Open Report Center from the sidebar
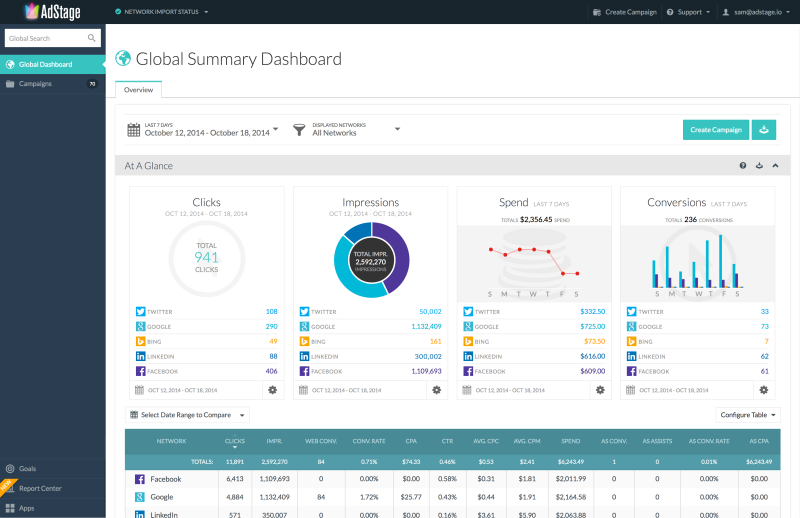This screenshot has width=800, height=518. [40, 488]
